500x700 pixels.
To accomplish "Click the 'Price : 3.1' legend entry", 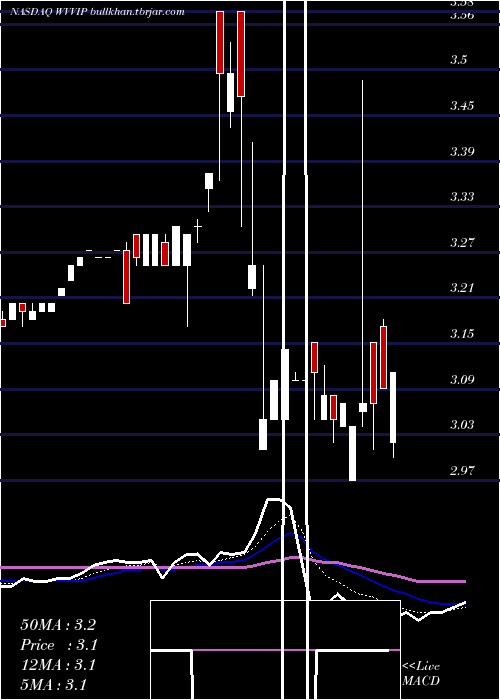I will point(59,645).
